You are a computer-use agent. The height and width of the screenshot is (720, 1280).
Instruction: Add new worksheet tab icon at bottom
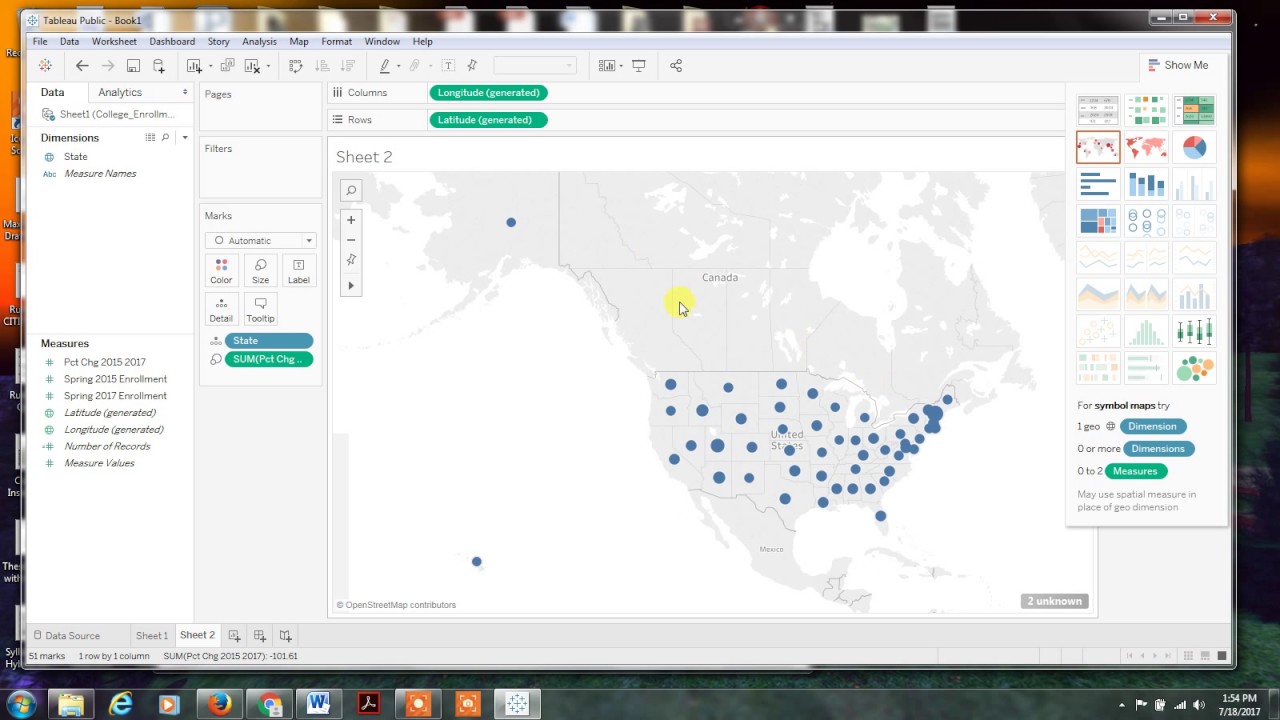pyautogui.click(x=234, y=636)
